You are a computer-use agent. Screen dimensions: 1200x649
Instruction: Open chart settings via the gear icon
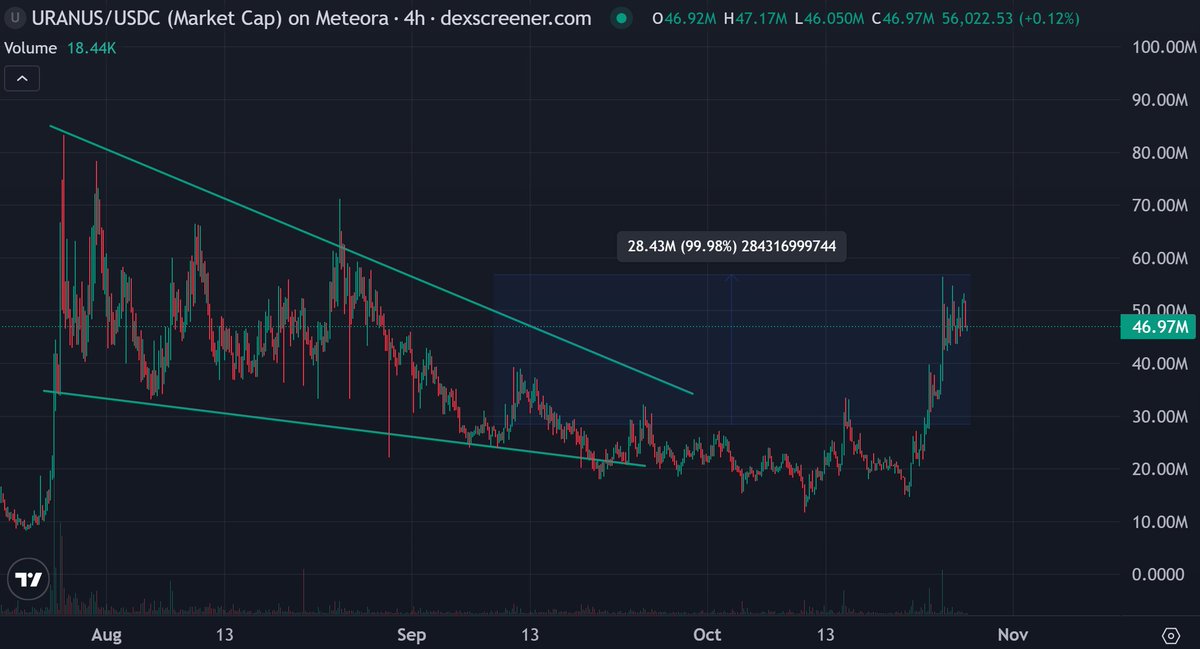coord(1171,635)
